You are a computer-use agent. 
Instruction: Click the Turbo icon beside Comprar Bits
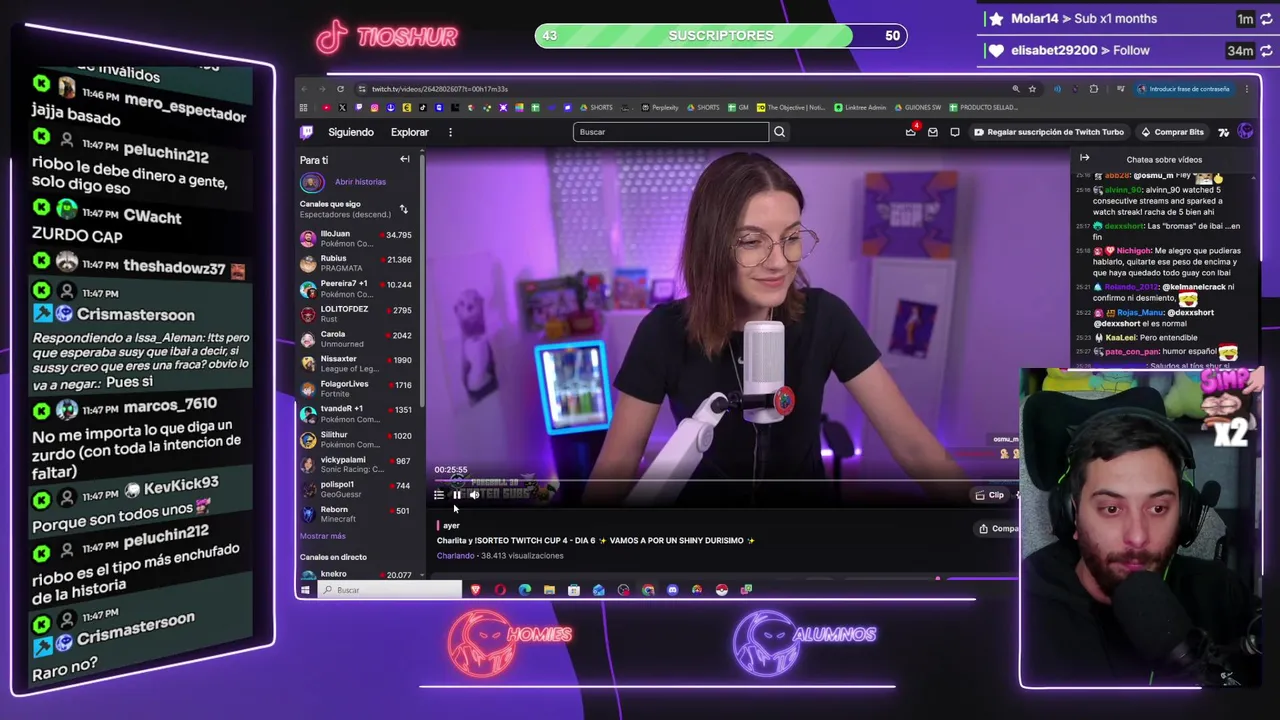1223,132
